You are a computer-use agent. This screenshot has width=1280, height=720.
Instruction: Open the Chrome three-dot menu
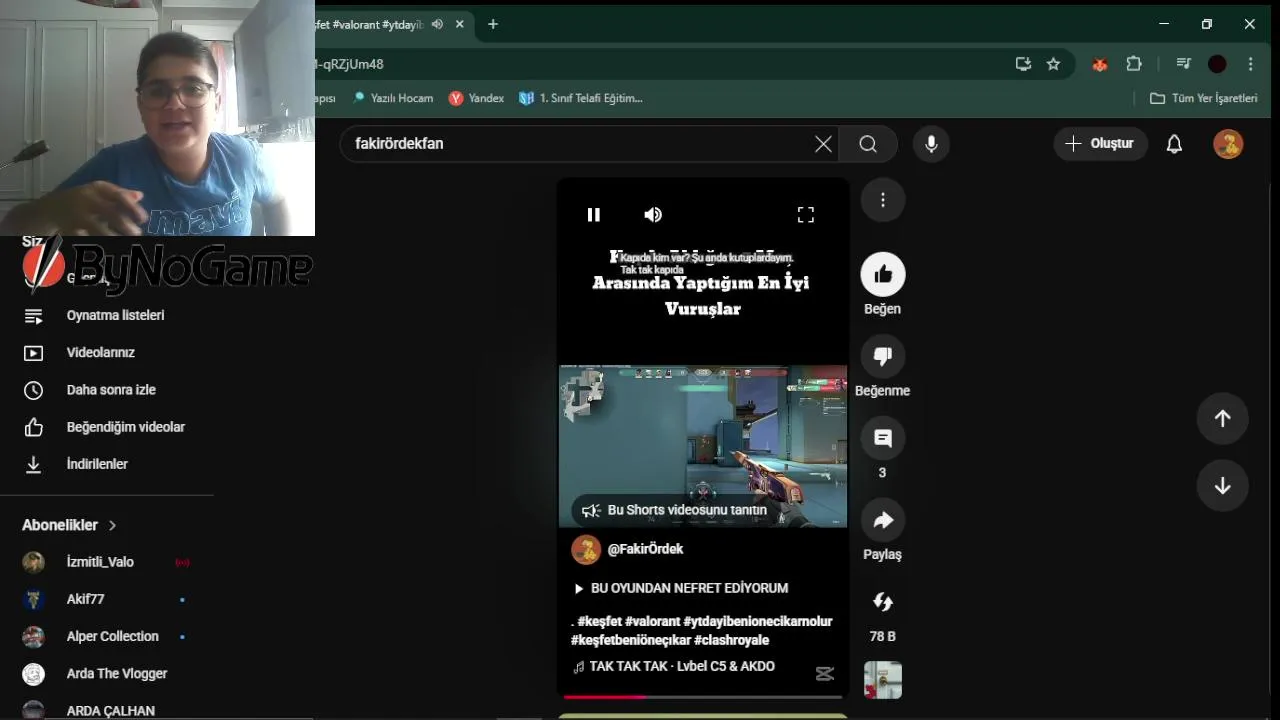(x=1250, y=64)
